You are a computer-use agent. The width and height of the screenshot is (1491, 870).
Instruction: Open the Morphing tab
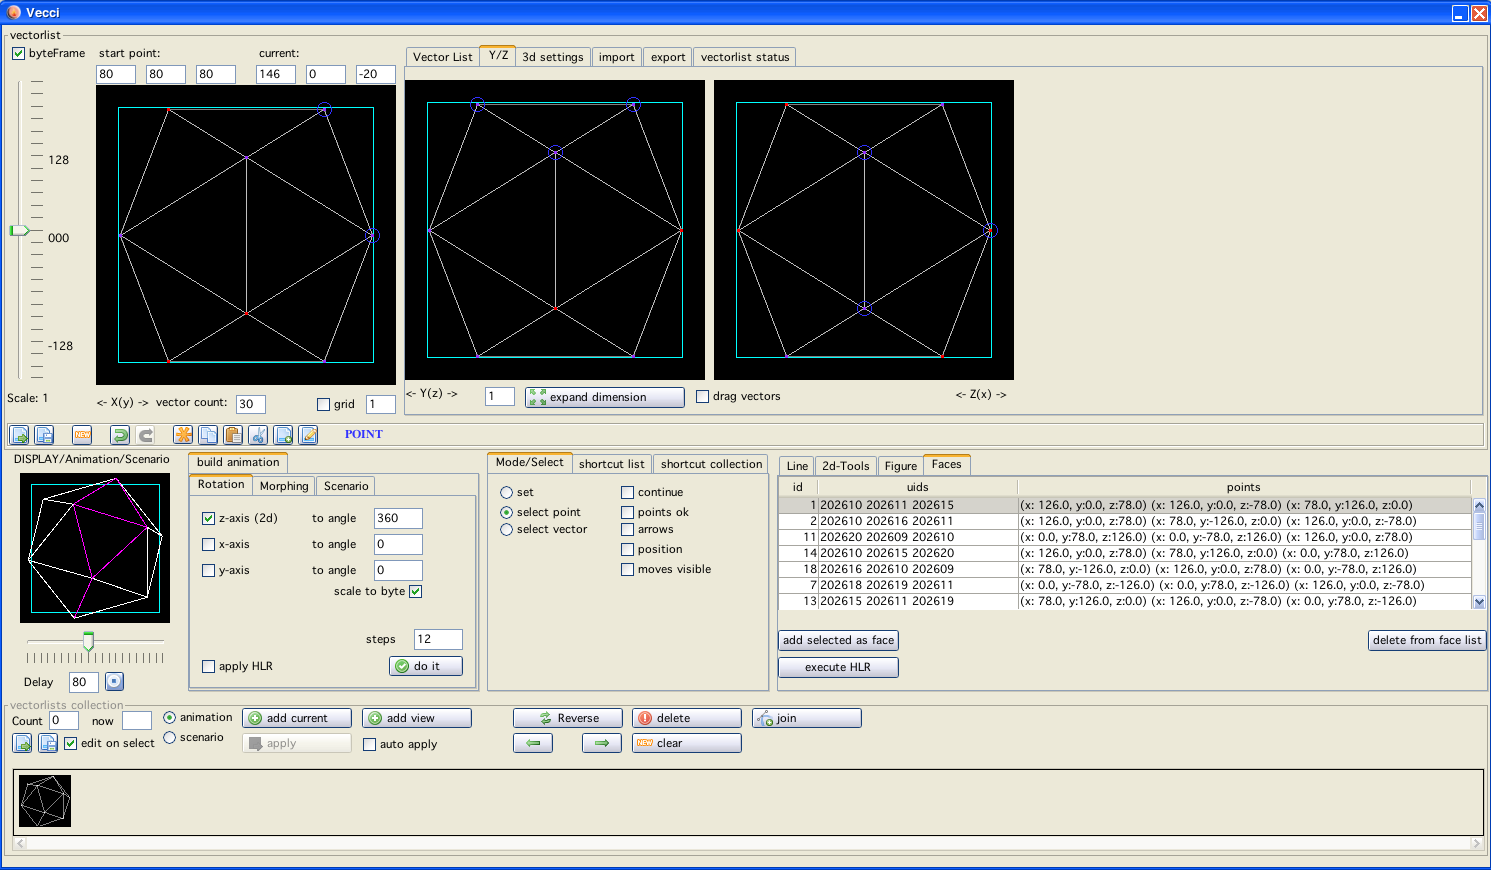pyautogui.click(x=284, y=486)
